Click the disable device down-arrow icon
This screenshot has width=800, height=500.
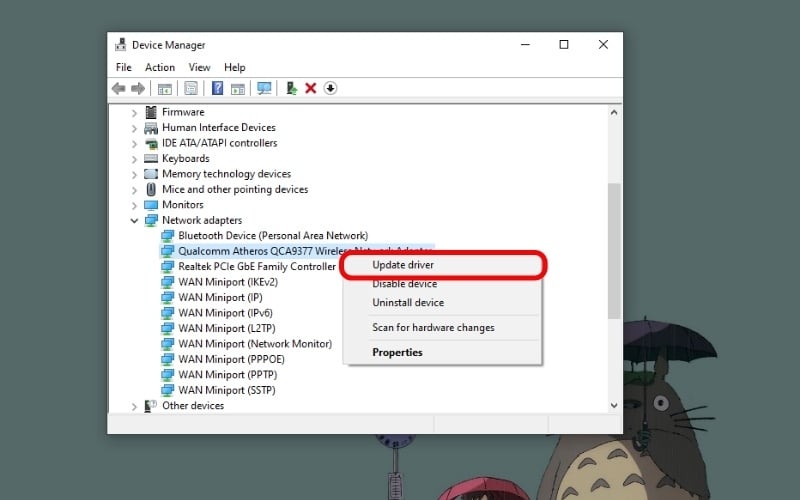pos(330,88)
